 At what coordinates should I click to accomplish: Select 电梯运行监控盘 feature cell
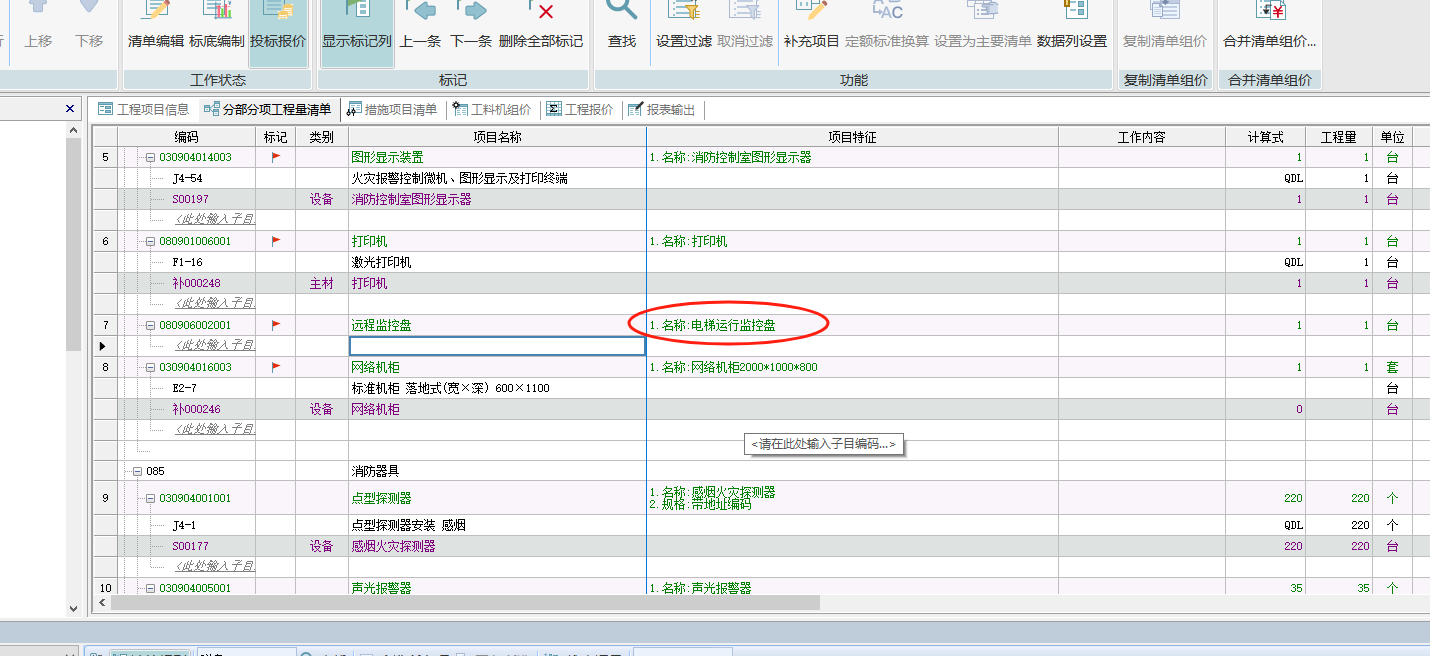pos(852,325)
